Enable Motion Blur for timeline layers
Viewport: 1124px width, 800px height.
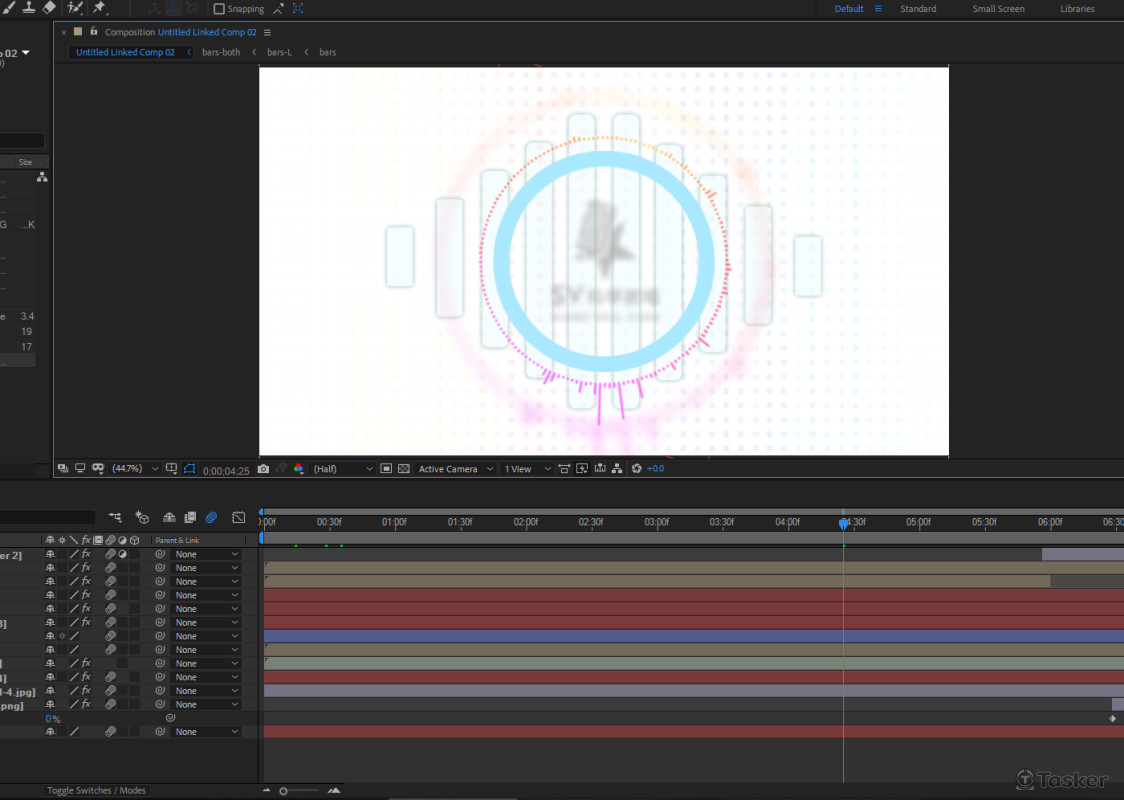(211, 518)
